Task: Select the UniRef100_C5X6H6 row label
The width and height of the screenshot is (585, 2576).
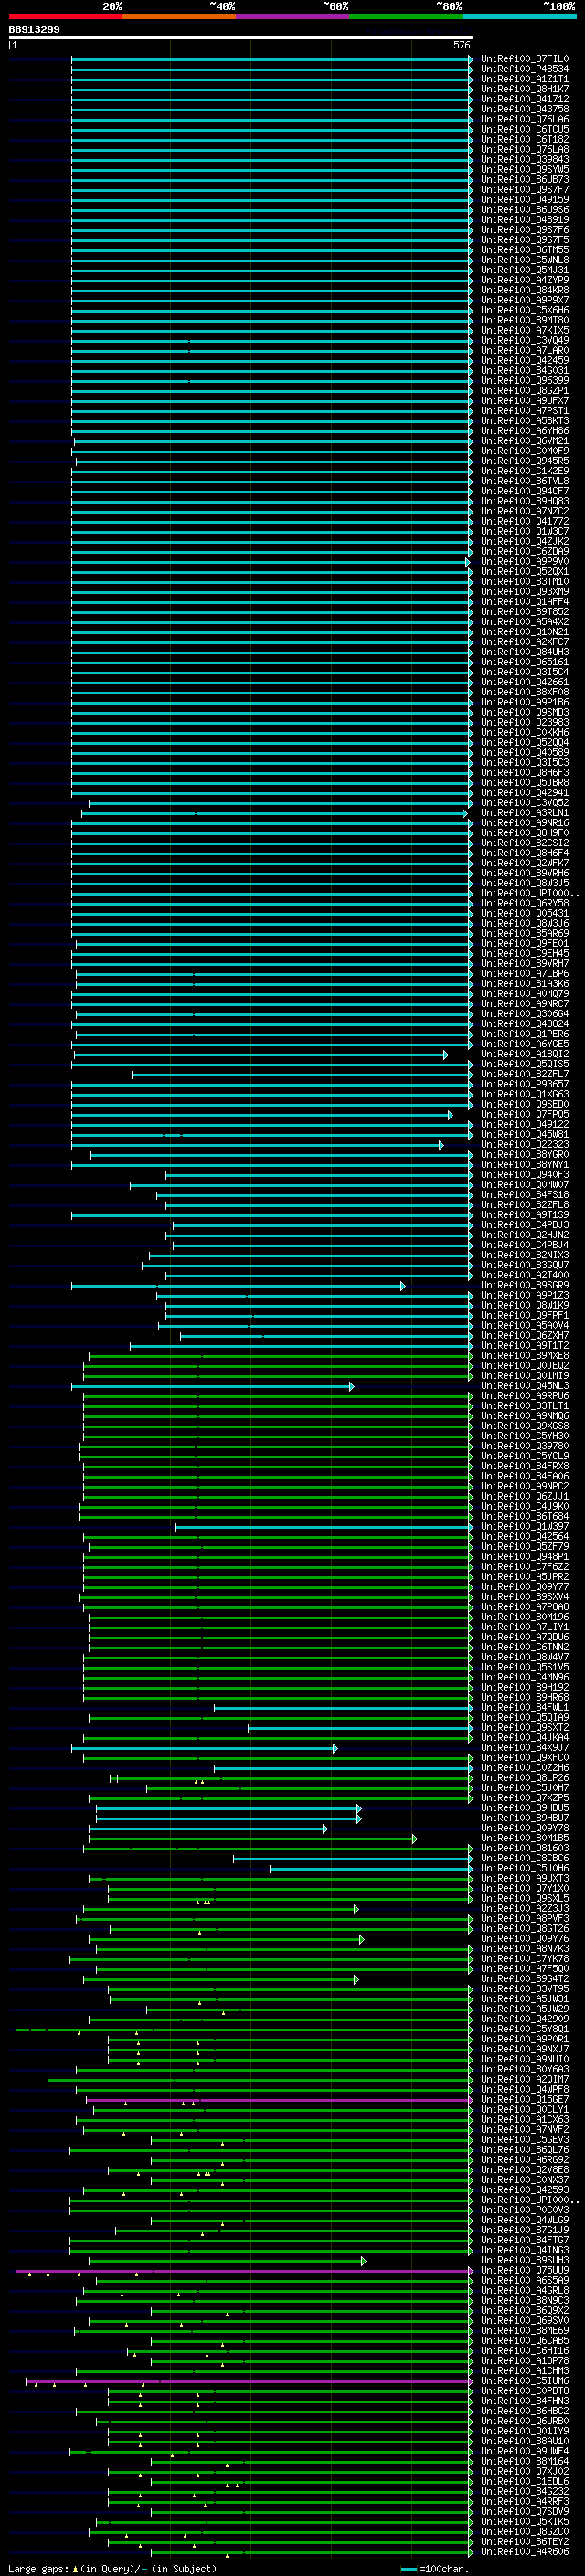Action: coord(524,310)
